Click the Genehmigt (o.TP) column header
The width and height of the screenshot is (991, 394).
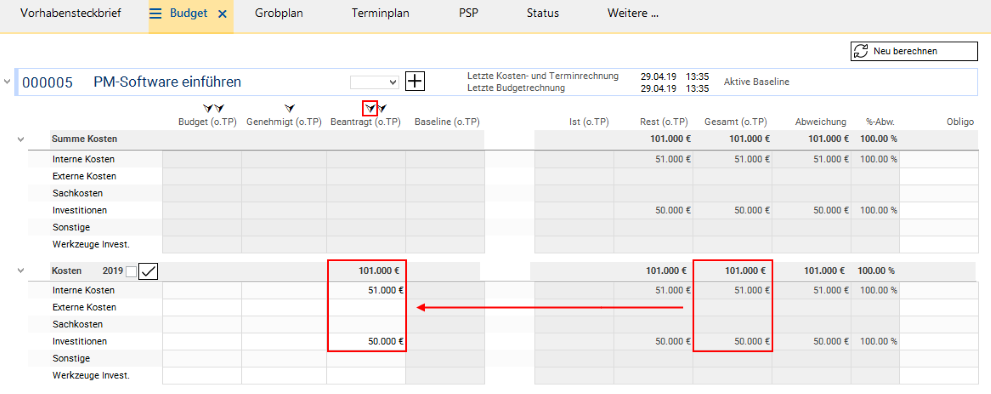click(x=284, y=122)
